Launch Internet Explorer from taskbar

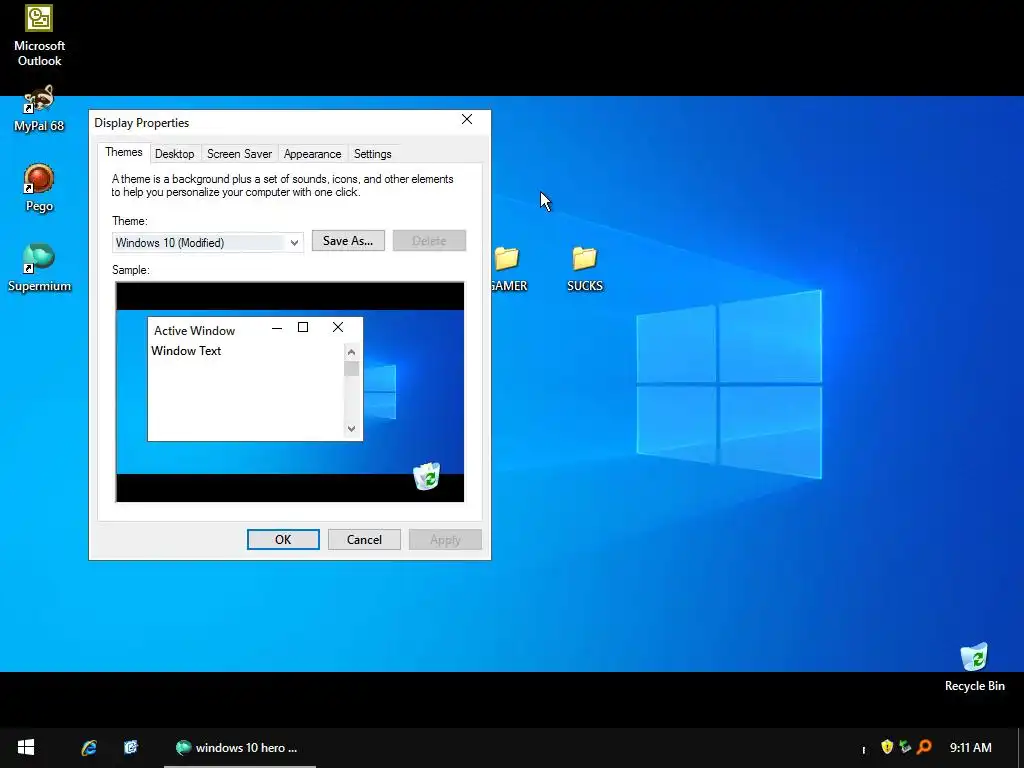(89, 748)
